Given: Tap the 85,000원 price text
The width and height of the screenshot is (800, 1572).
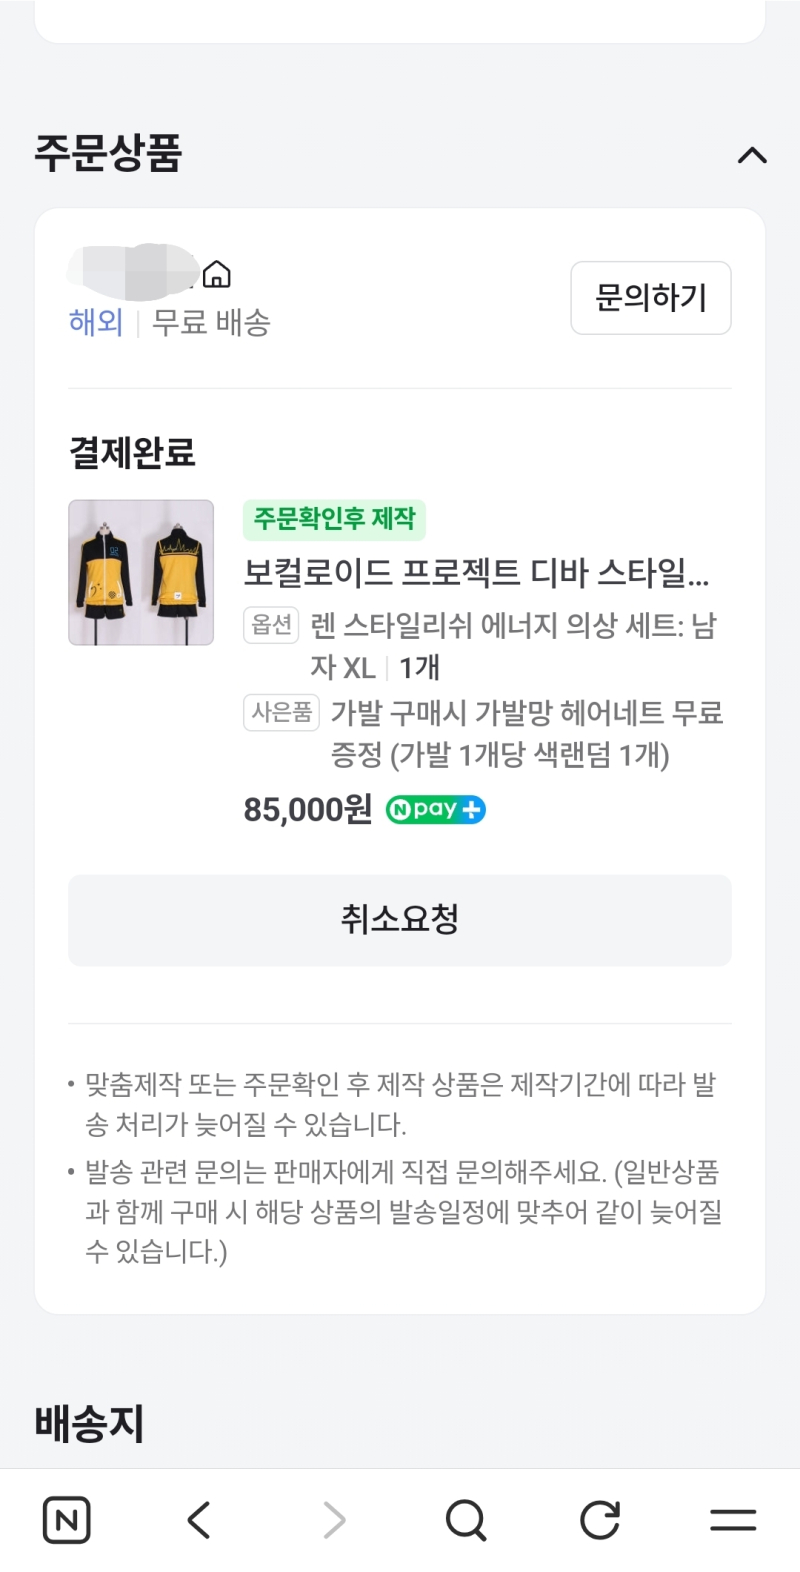Looking at the screenshot, I should (308, 810).
